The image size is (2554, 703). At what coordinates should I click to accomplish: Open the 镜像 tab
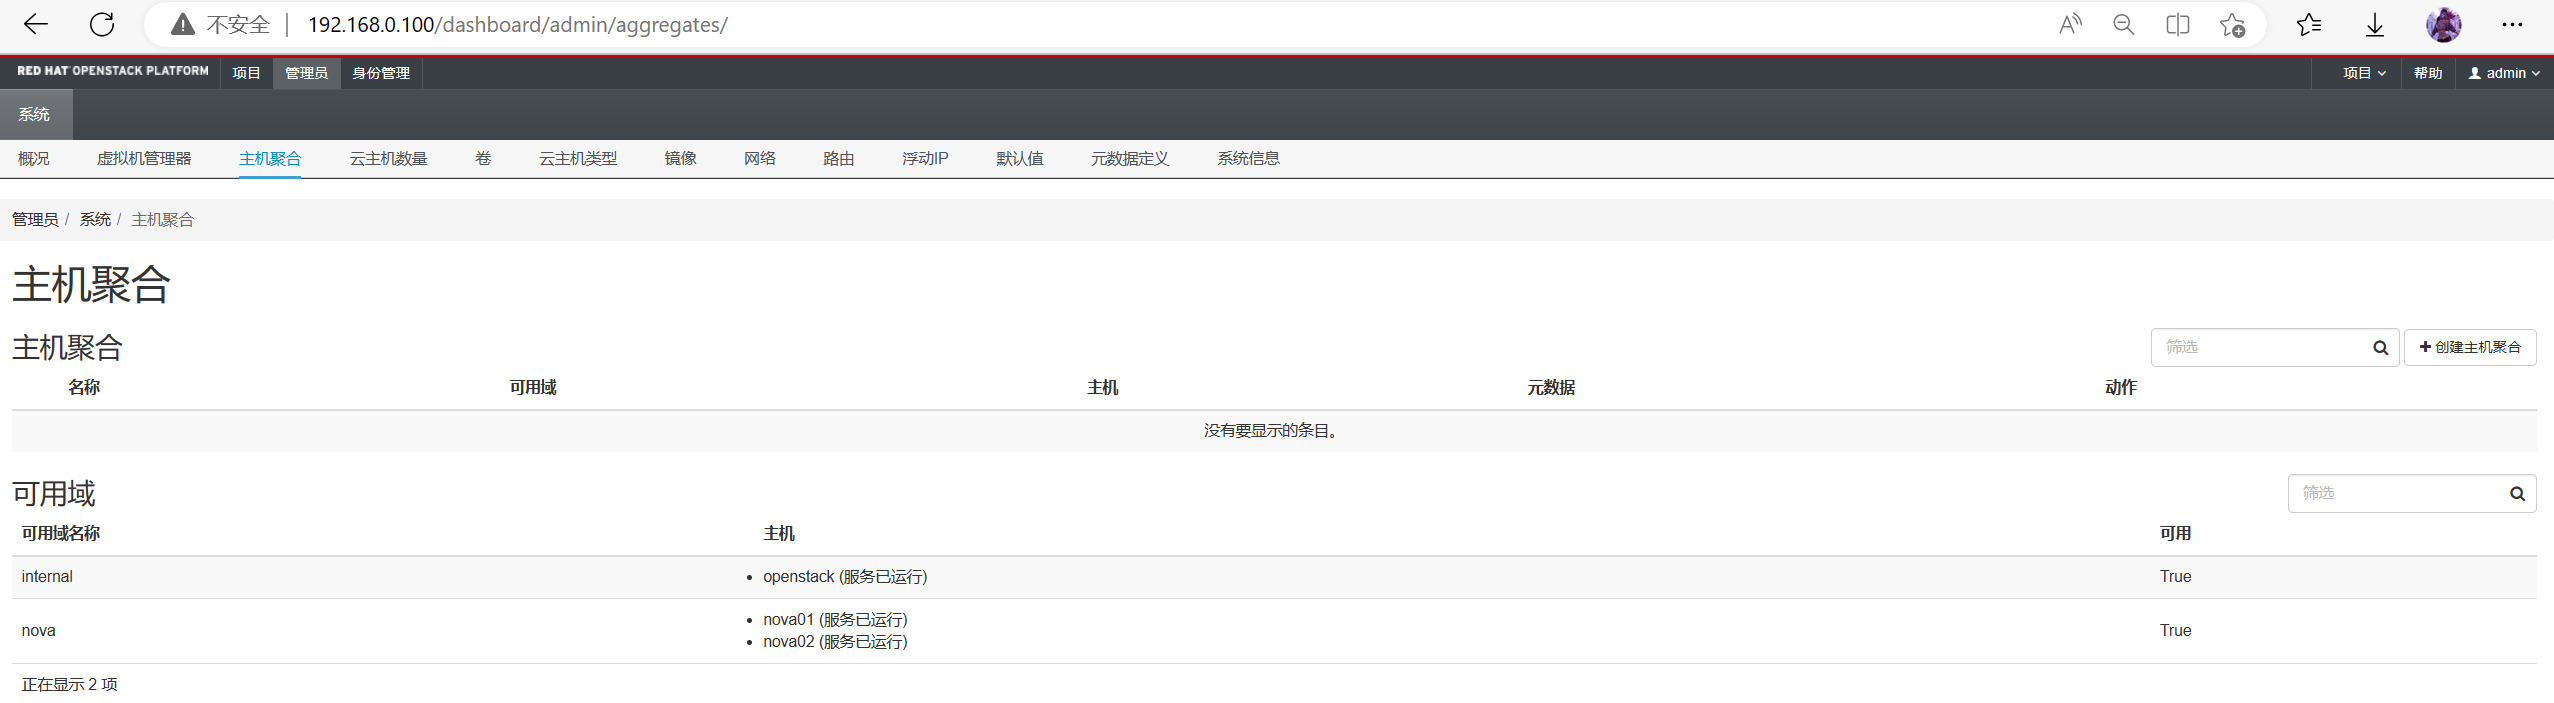click(x=681, y=158)
